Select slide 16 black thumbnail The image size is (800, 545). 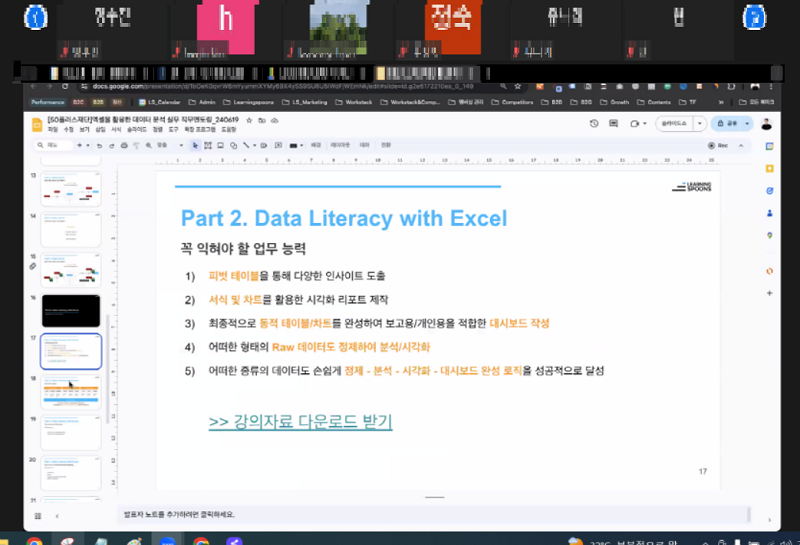(x=71, y=310)
